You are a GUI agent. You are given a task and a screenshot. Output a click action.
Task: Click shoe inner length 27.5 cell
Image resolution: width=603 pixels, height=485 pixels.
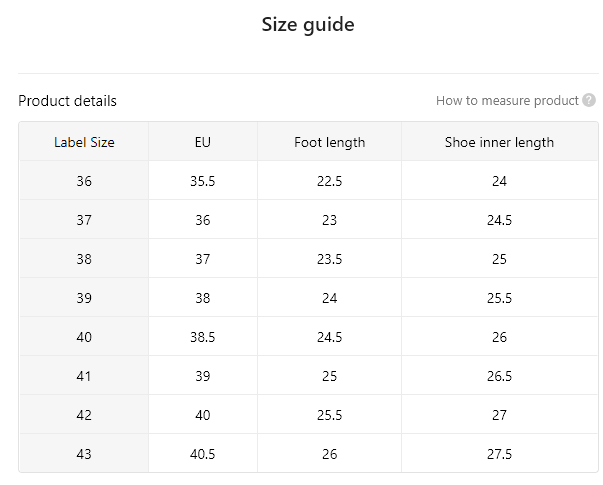[x=499, y=454]
